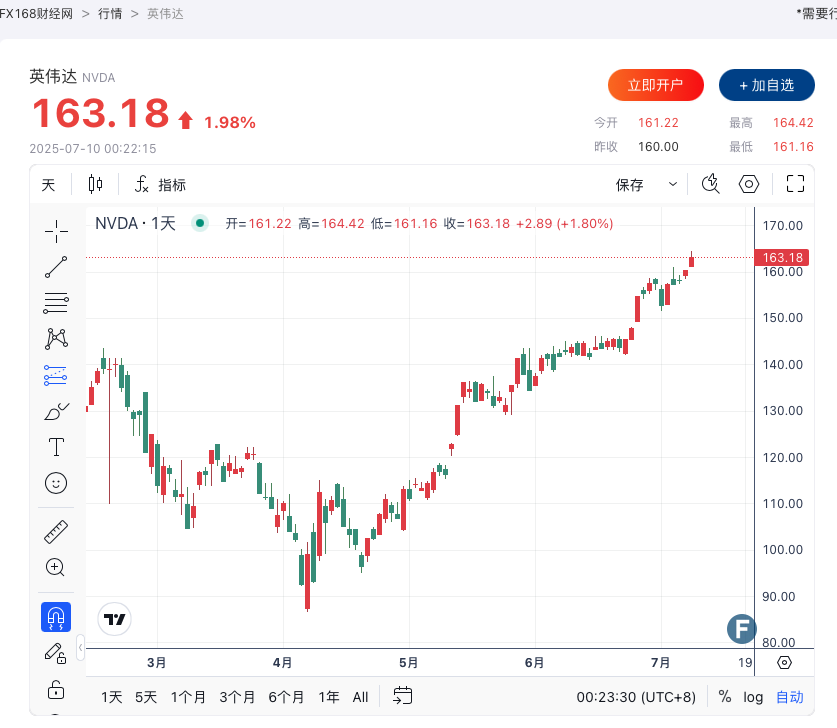Click the timestamp 2025-07-10 00:22:15
837x728 pixels.
93,148
